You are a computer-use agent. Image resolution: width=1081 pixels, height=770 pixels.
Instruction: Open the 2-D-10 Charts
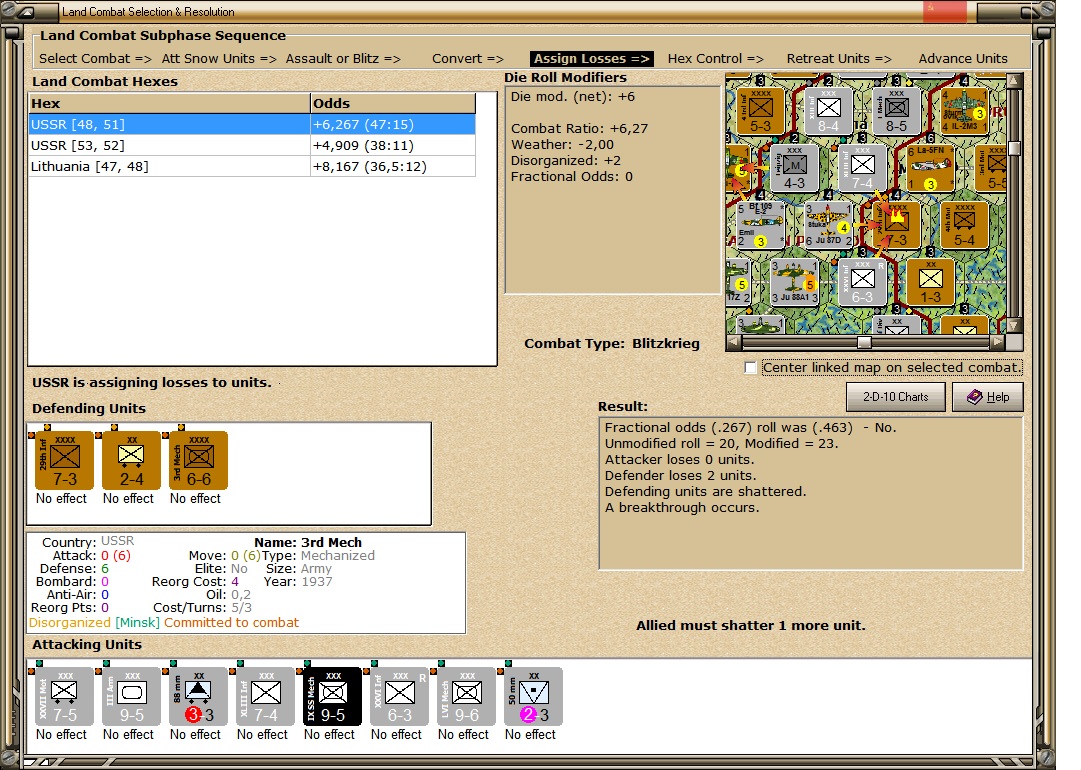(896, 397)
